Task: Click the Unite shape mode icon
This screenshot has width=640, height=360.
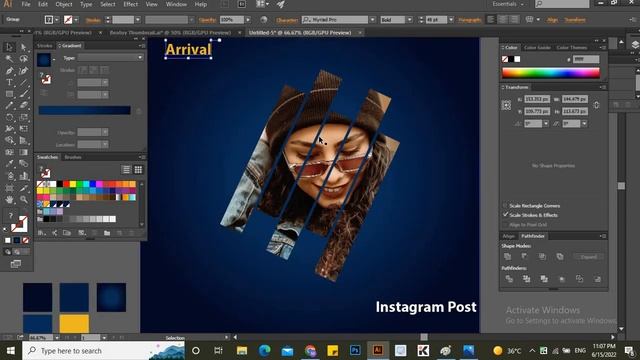Action: (507, 257)
